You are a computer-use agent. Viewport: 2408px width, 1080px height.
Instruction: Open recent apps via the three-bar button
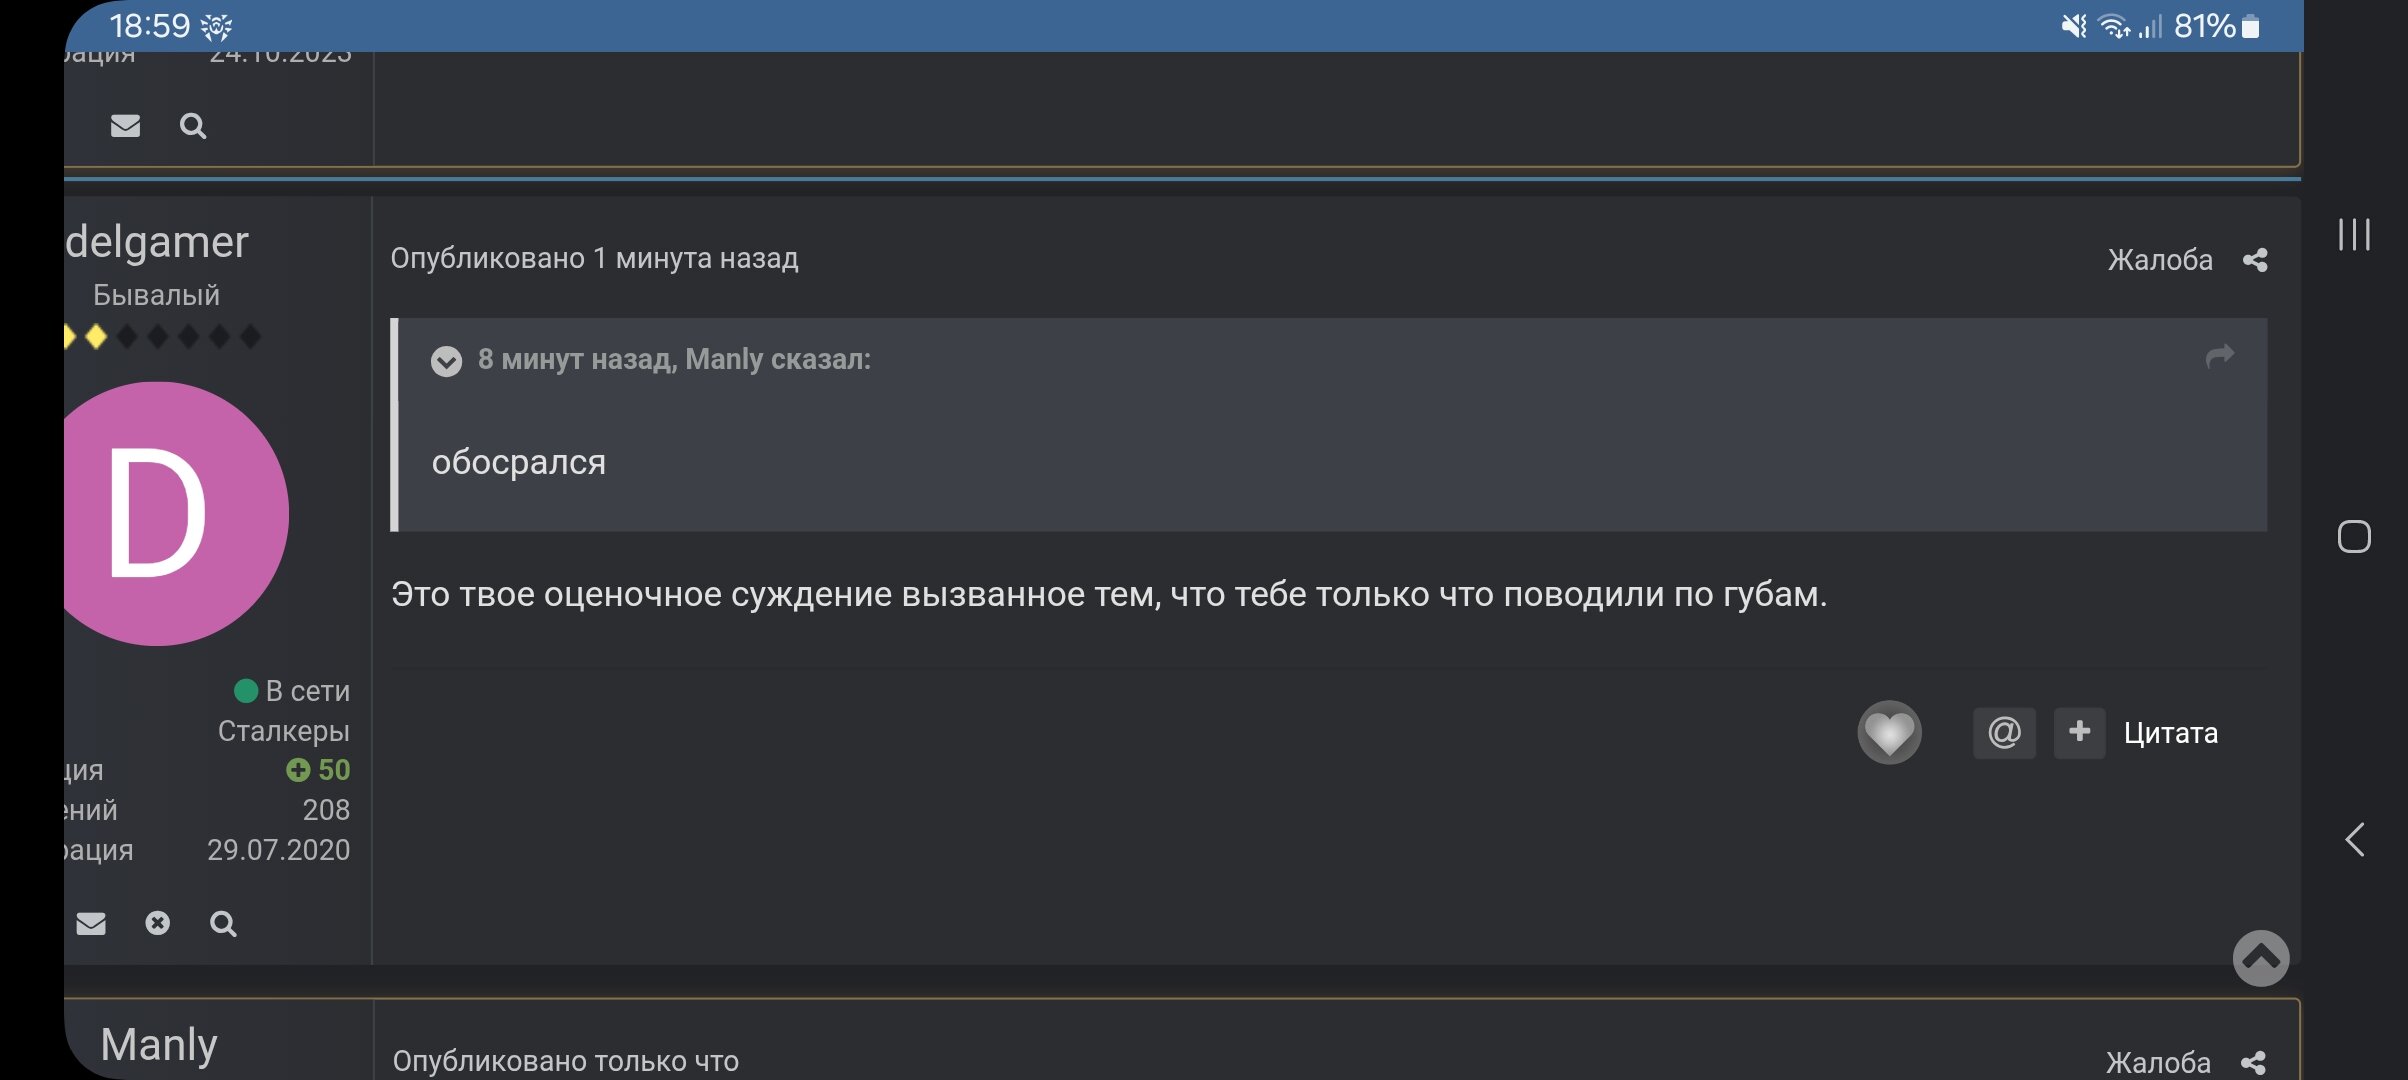pos(2354,235)
